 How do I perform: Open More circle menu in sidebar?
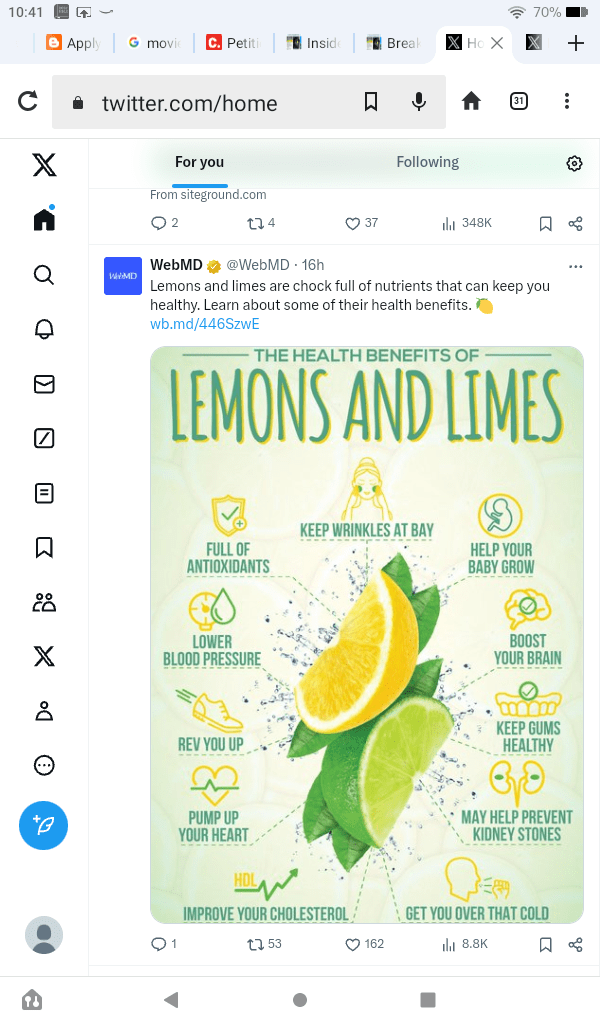tap(44, 765)
